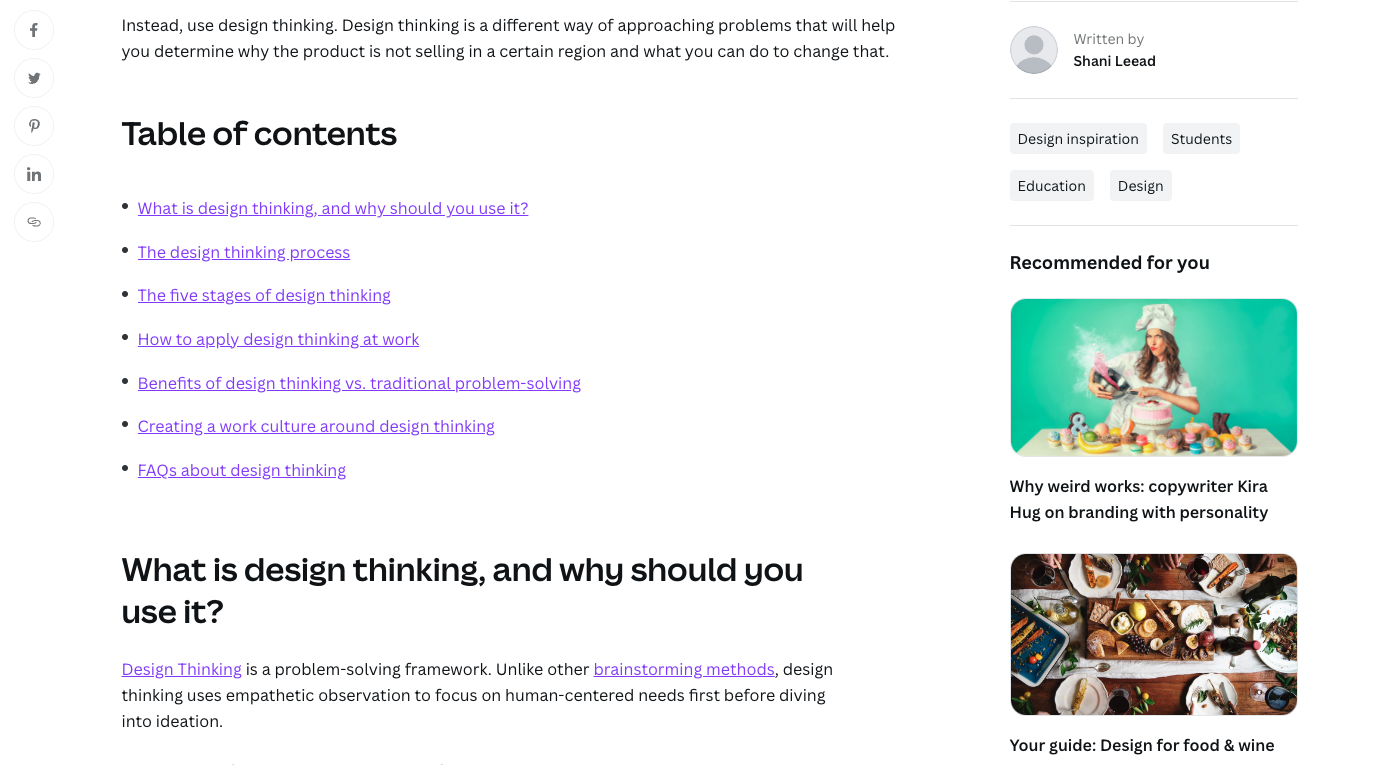Open 'Creating a work culture' contents link
Viewport: 1398px width, 765px height.
[316, 426]
